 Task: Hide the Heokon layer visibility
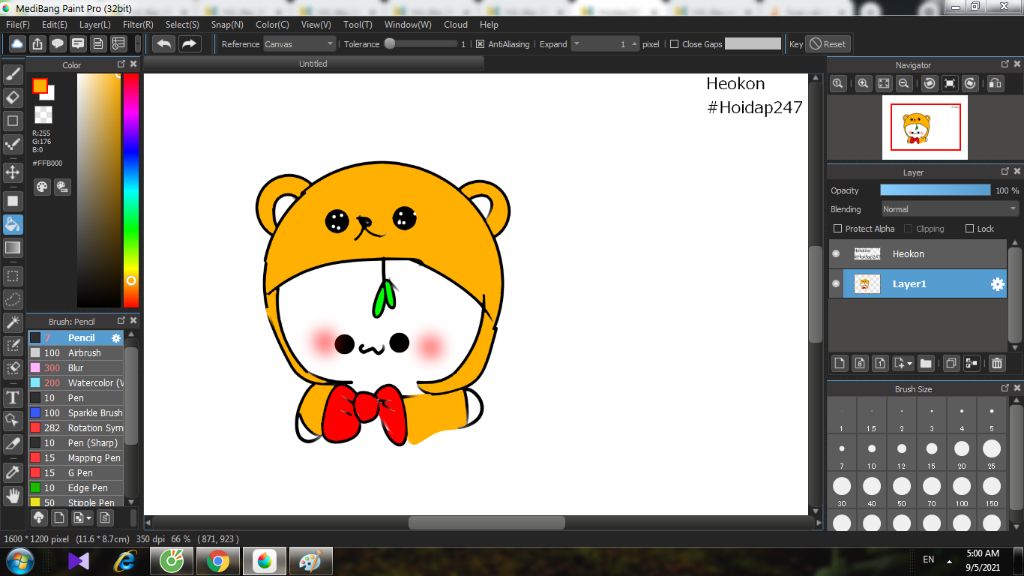click(x=836, y=254)
